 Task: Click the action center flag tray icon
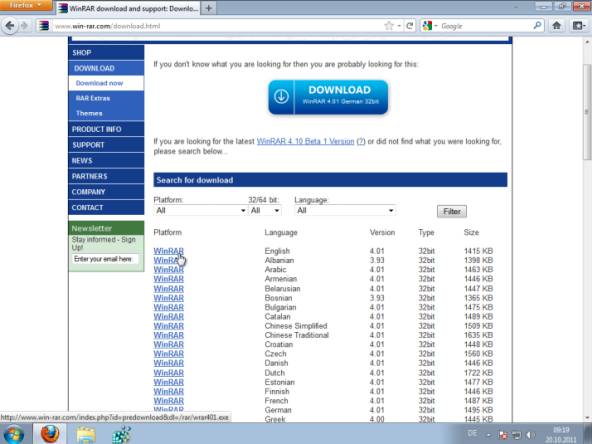tap(503, 435)
